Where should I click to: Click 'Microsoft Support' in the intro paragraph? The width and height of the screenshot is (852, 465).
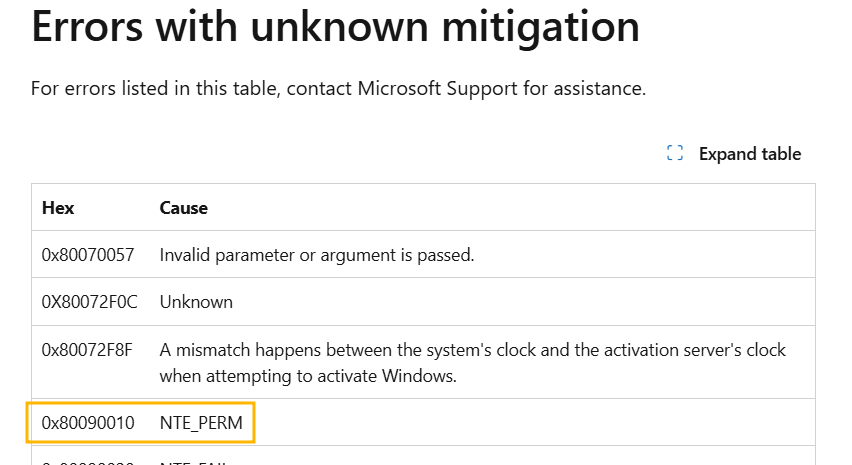(x=437, y=88)
